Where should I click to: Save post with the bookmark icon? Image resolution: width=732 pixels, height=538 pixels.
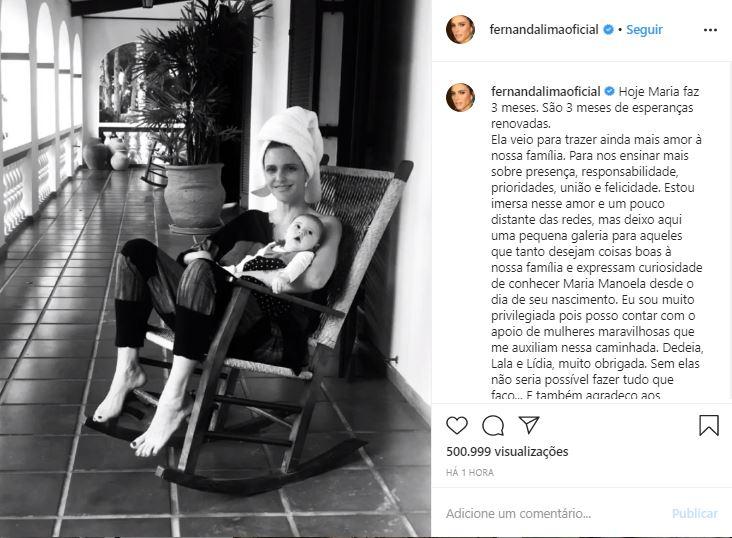click(x=709, y=425)
